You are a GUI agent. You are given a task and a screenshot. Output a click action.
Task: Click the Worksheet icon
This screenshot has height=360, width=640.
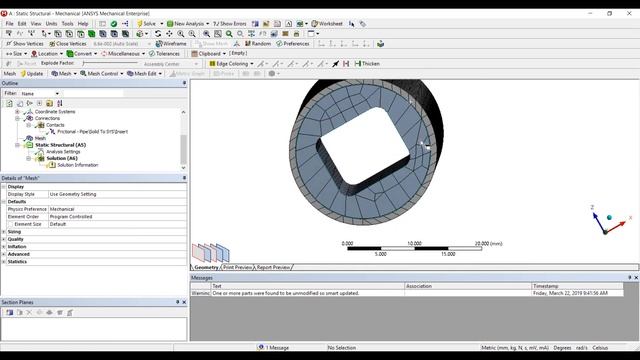coord(314,24)
